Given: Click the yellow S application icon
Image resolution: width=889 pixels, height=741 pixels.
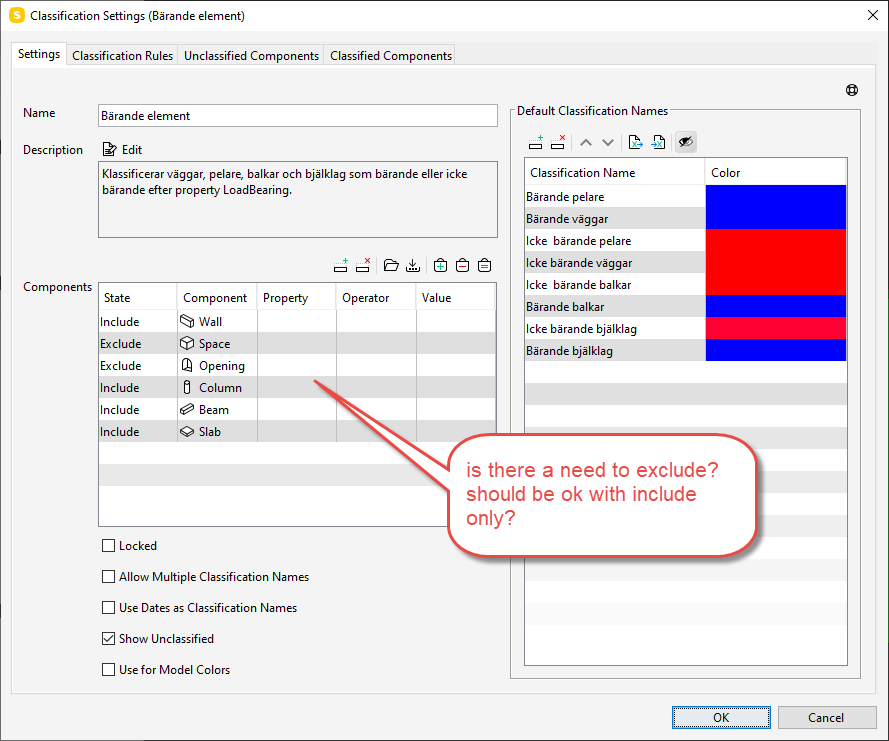Looking at the screenshot, I should click(x=17, y=15).
